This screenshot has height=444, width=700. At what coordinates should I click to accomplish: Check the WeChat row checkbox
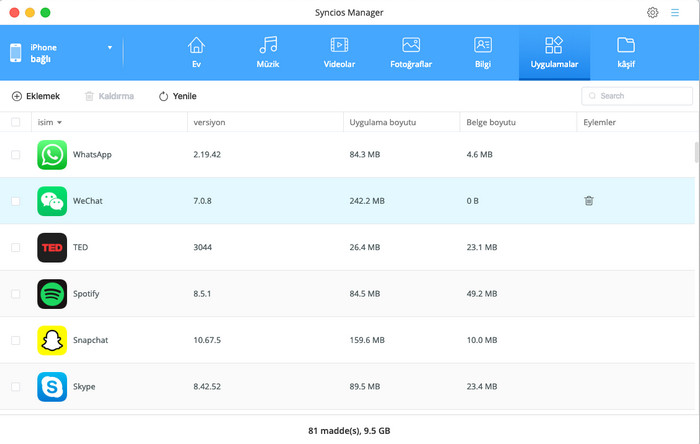[x=16, y=201]
